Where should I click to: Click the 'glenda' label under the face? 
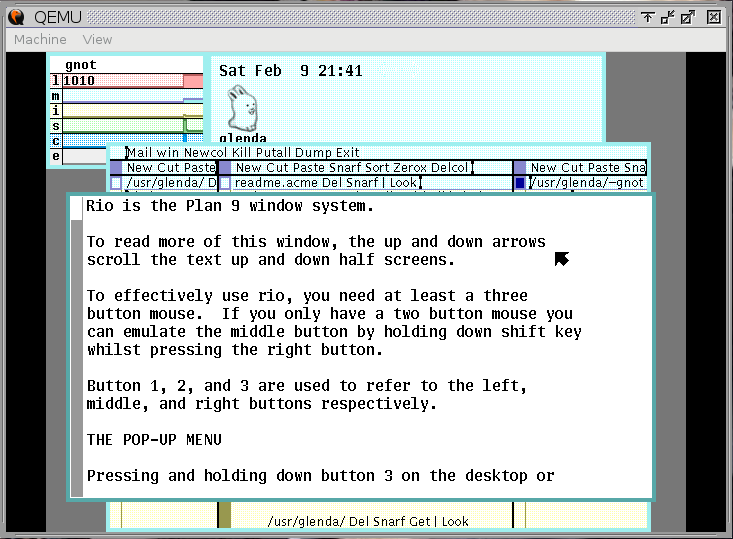243,138
